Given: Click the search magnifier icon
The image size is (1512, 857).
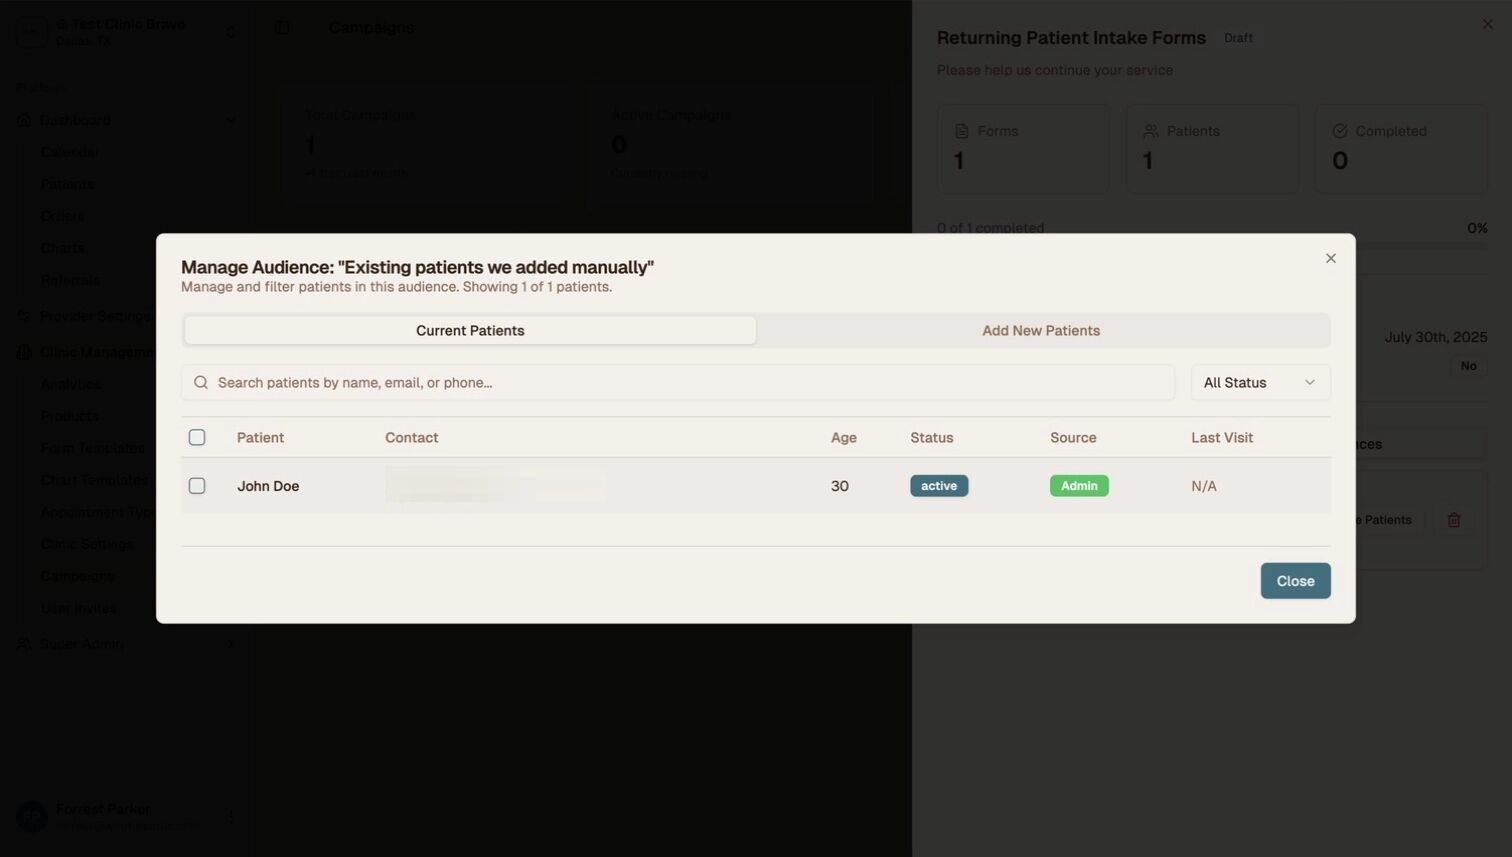Looking at the screenshot, I should click(201, 383).
